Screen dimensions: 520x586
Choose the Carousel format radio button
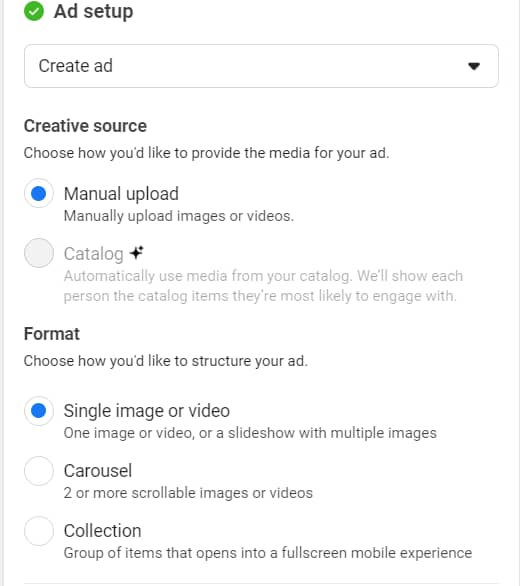pos(39,471)
